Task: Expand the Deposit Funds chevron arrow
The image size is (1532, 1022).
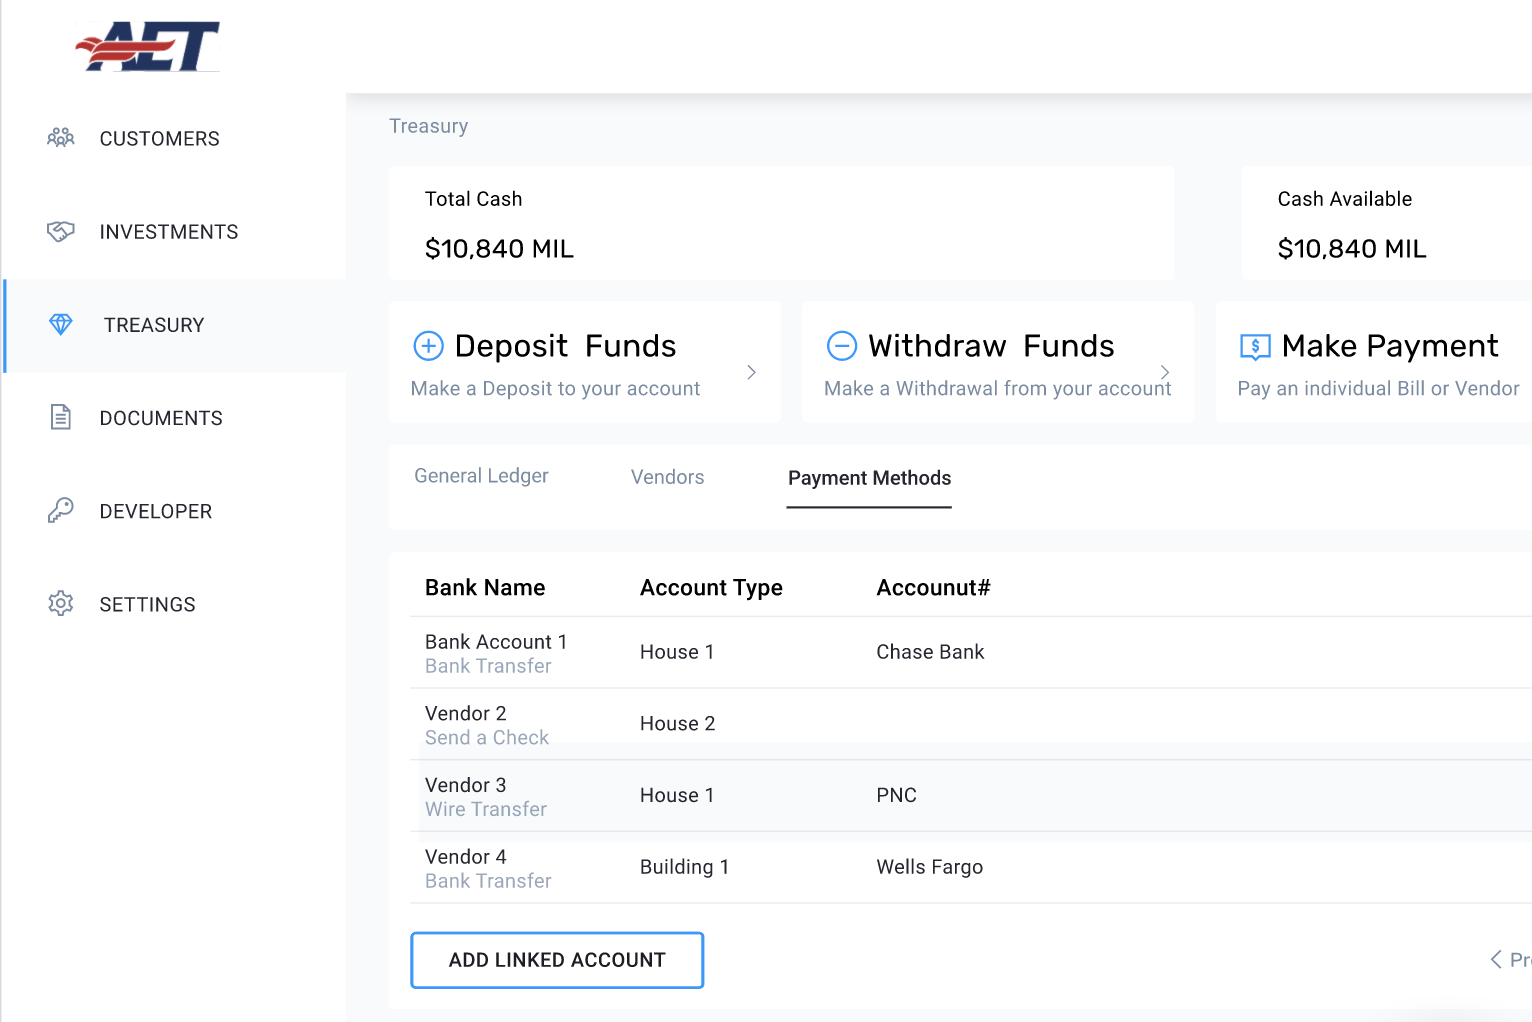Action: [752, 372]
